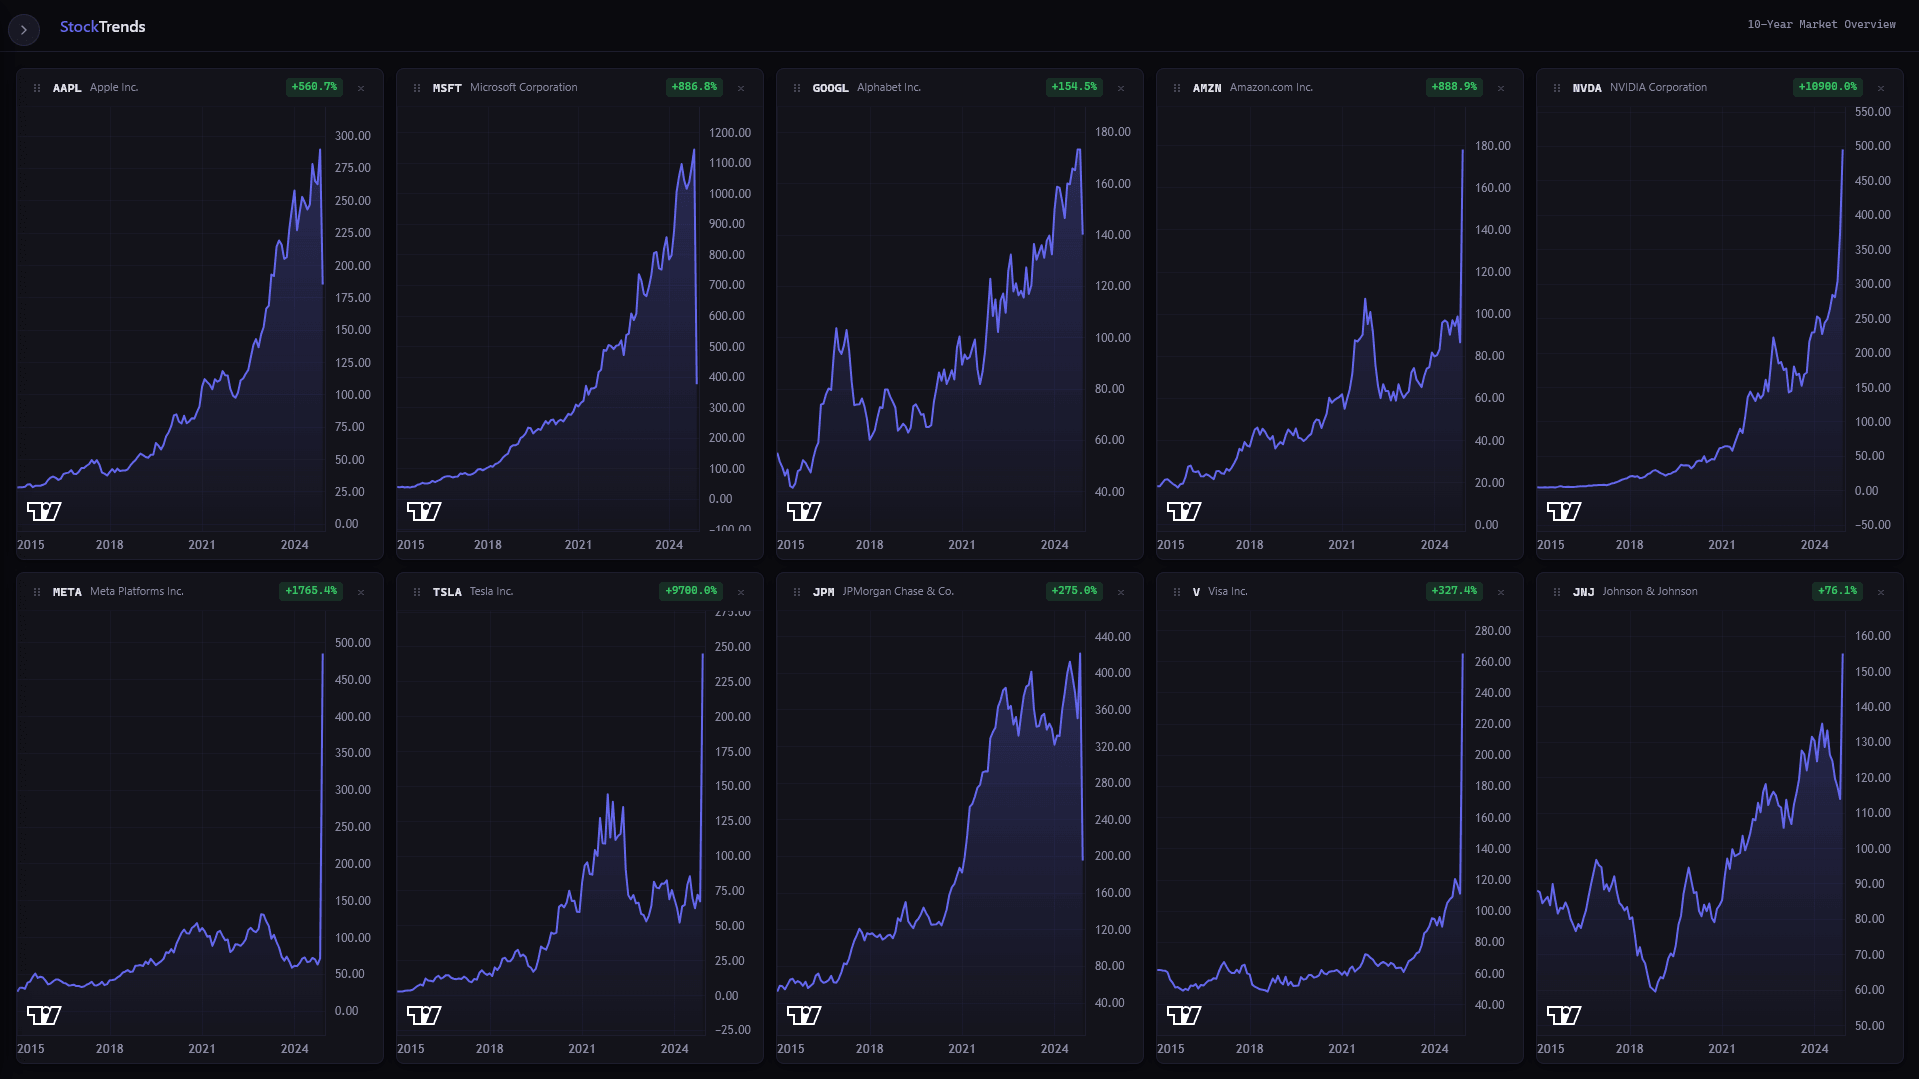Open TradingView logo in JNJ chart
The height and width of the screenshot is (1079, 1919).
pos(1564,1015)
